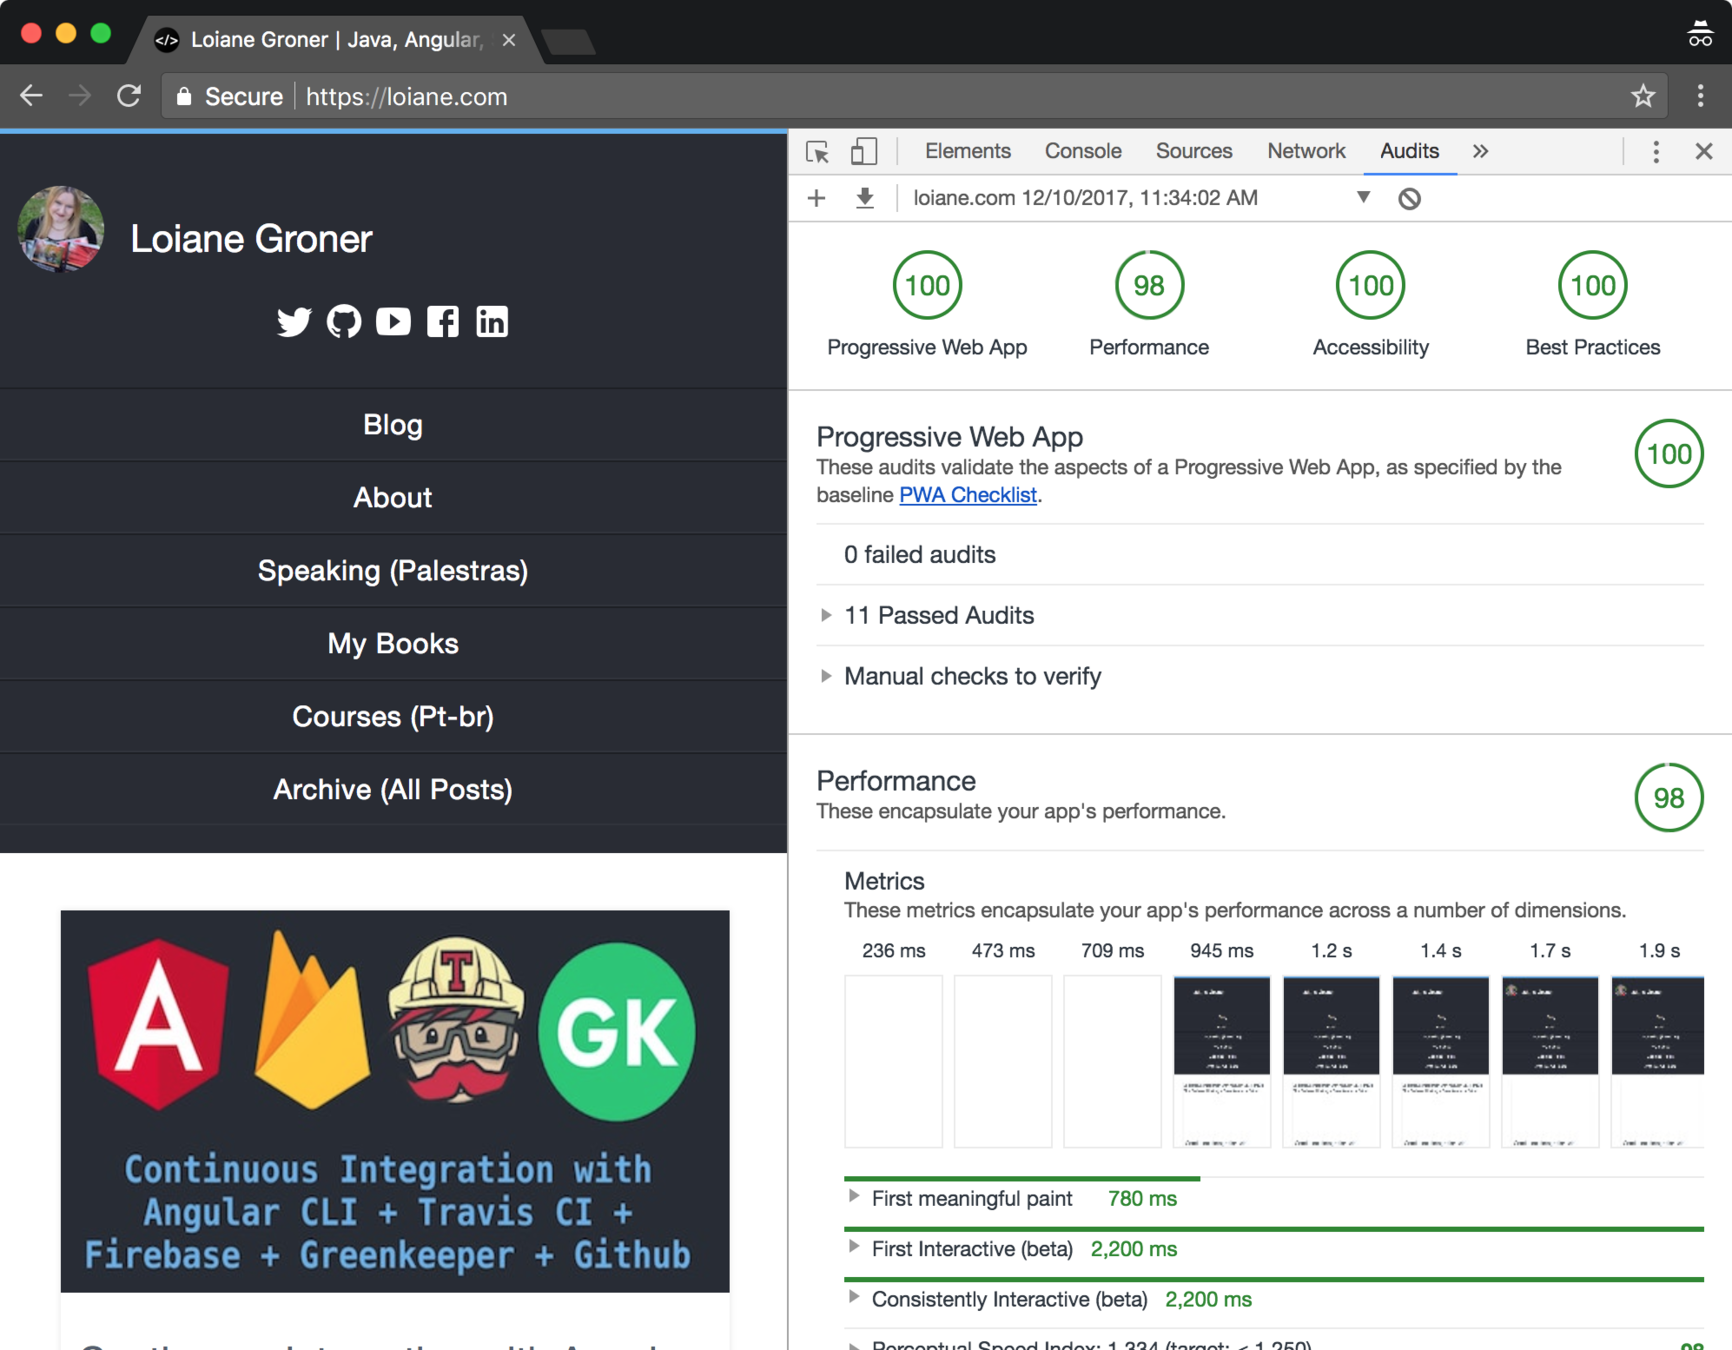Open the About menu item
The height and width of the screenshot is (1350, 1732).
click(x=393, y=498)
